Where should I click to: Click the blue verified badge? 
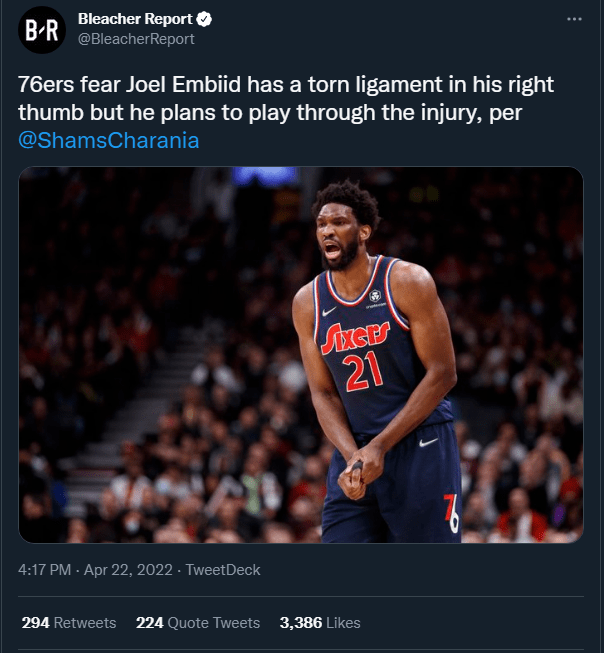pyautogui.click(x=203, y=20)
